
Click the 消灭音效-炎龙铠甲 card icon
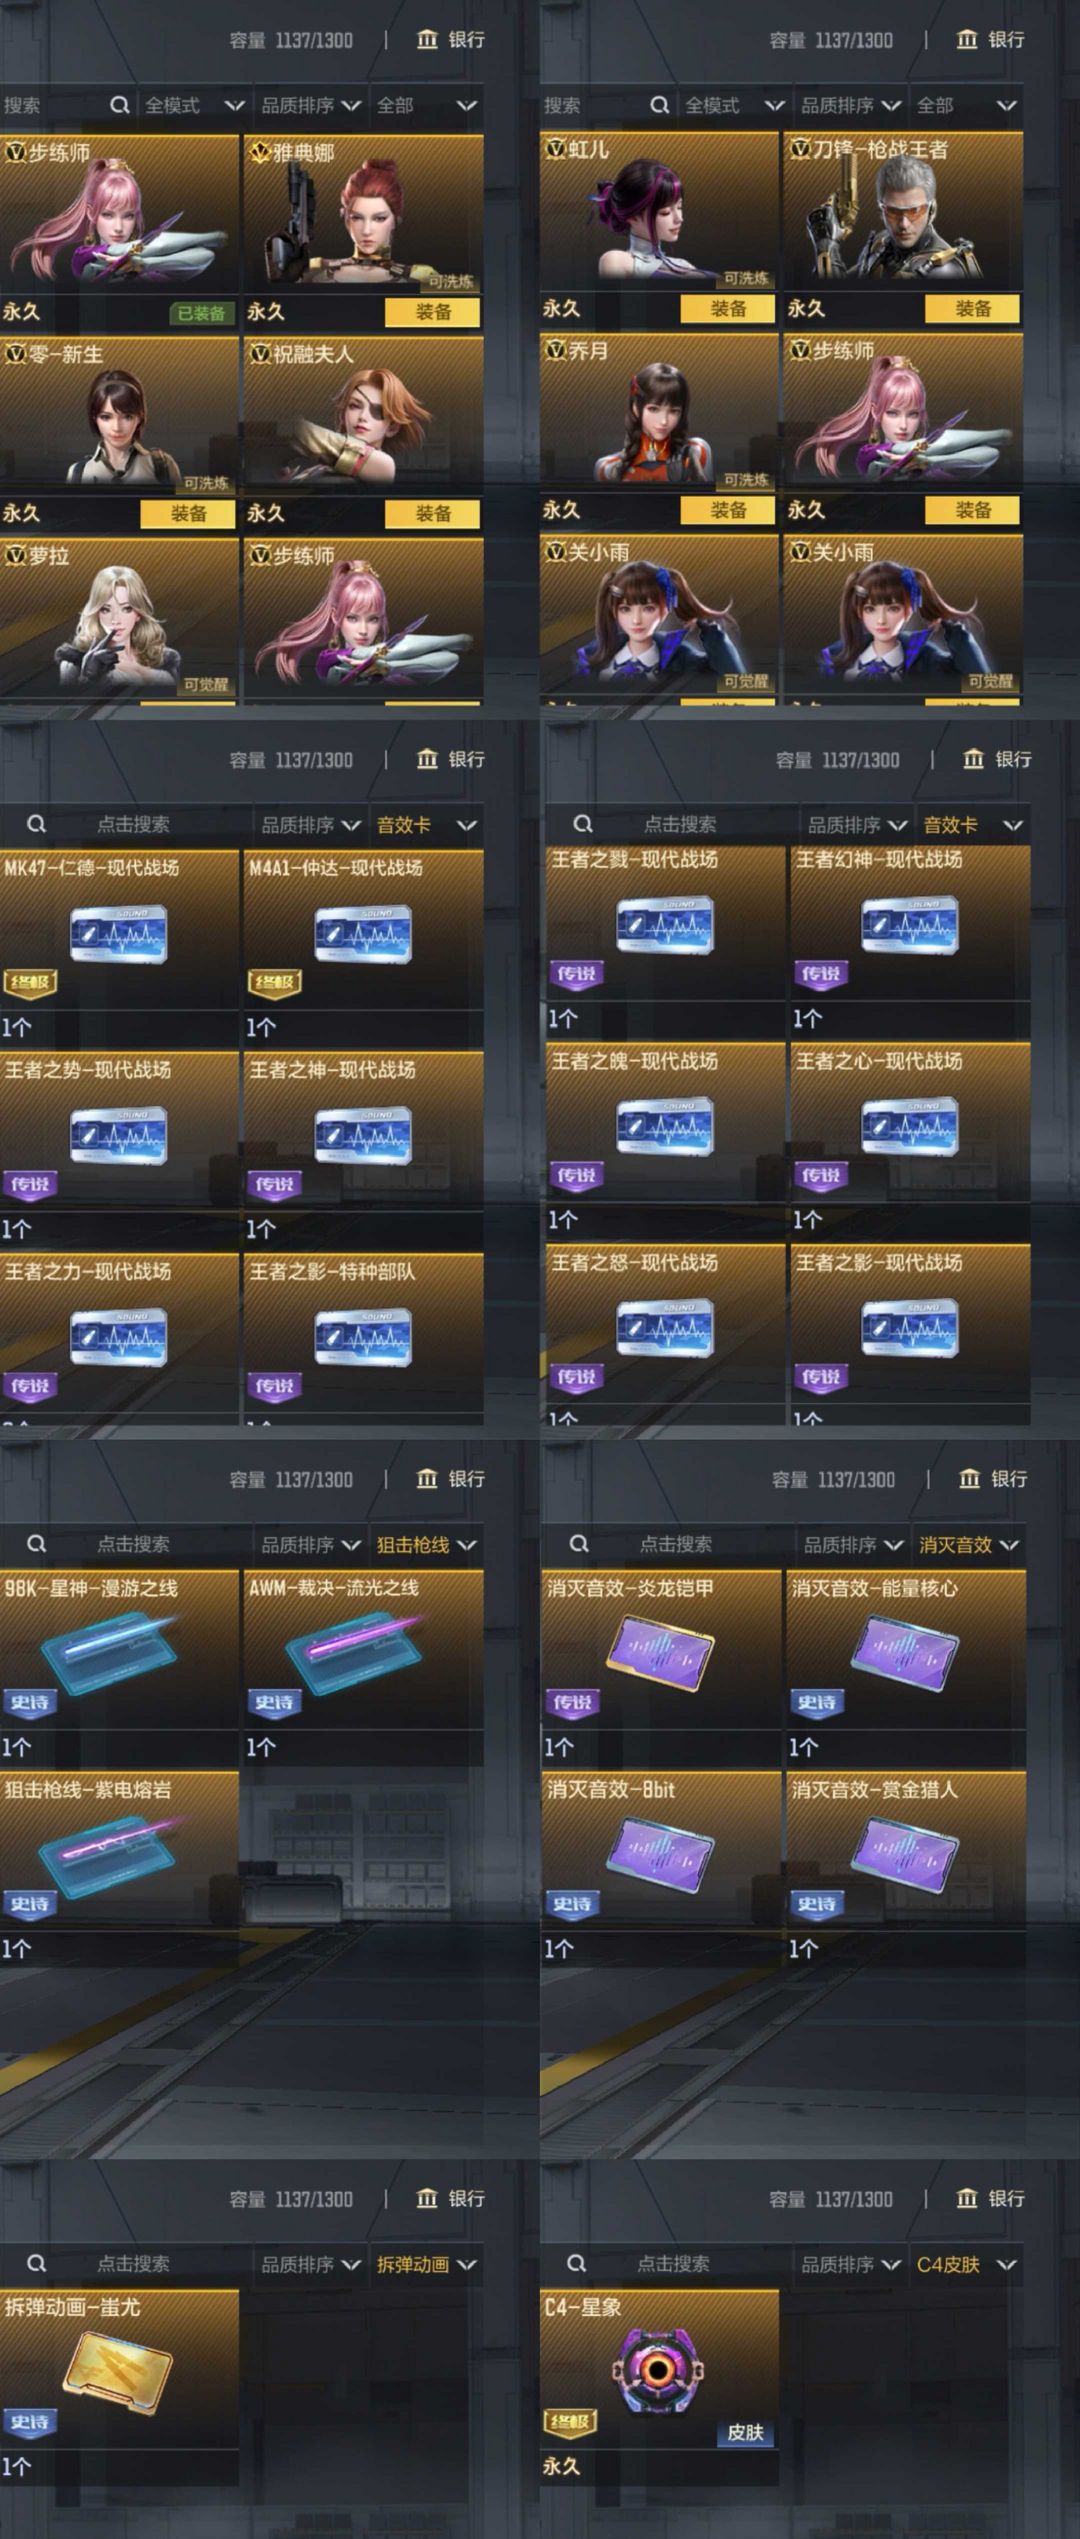[x=660, y=1652]
